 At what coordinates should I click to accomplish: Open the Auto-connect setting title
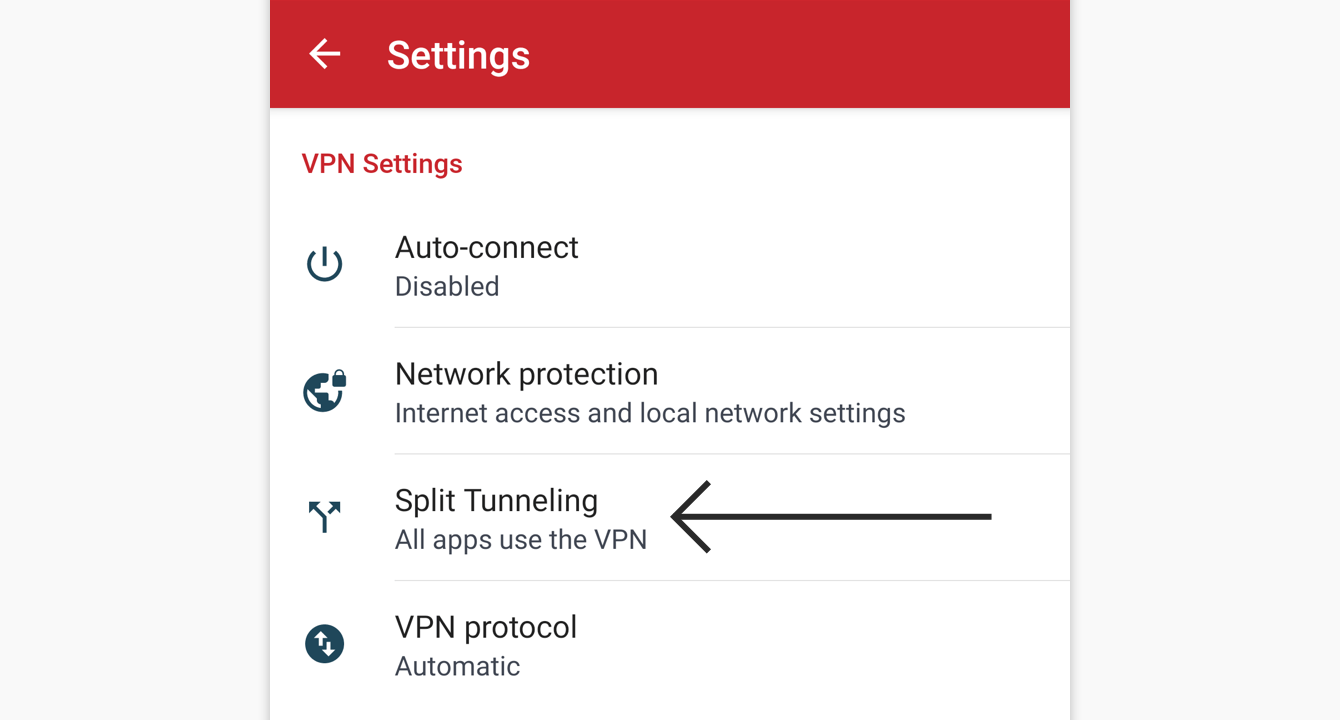coord(486,247)
